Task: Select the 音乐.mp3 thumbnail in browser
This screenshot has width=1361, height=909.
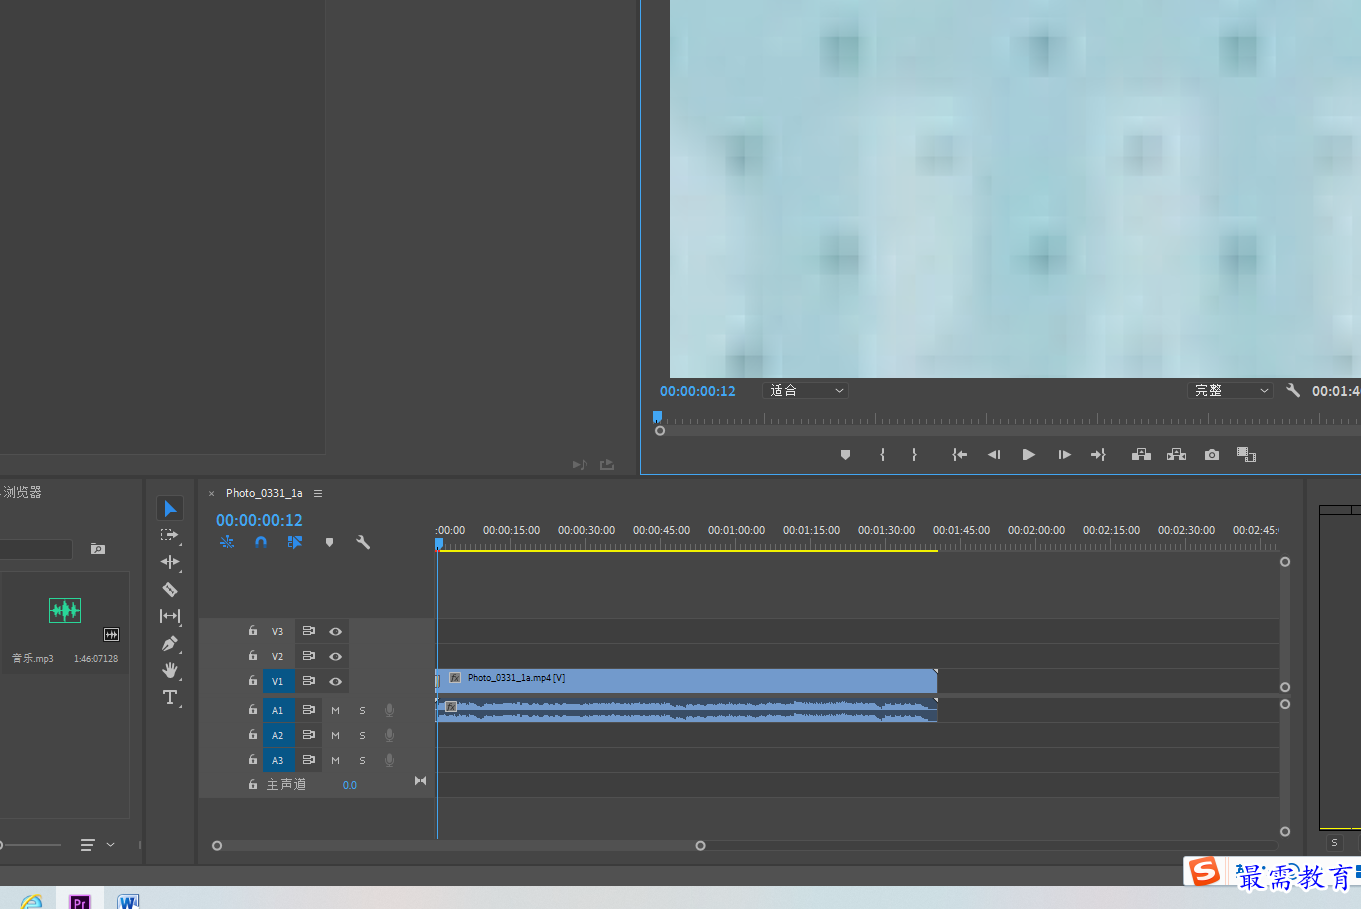Action: (65, 610)
